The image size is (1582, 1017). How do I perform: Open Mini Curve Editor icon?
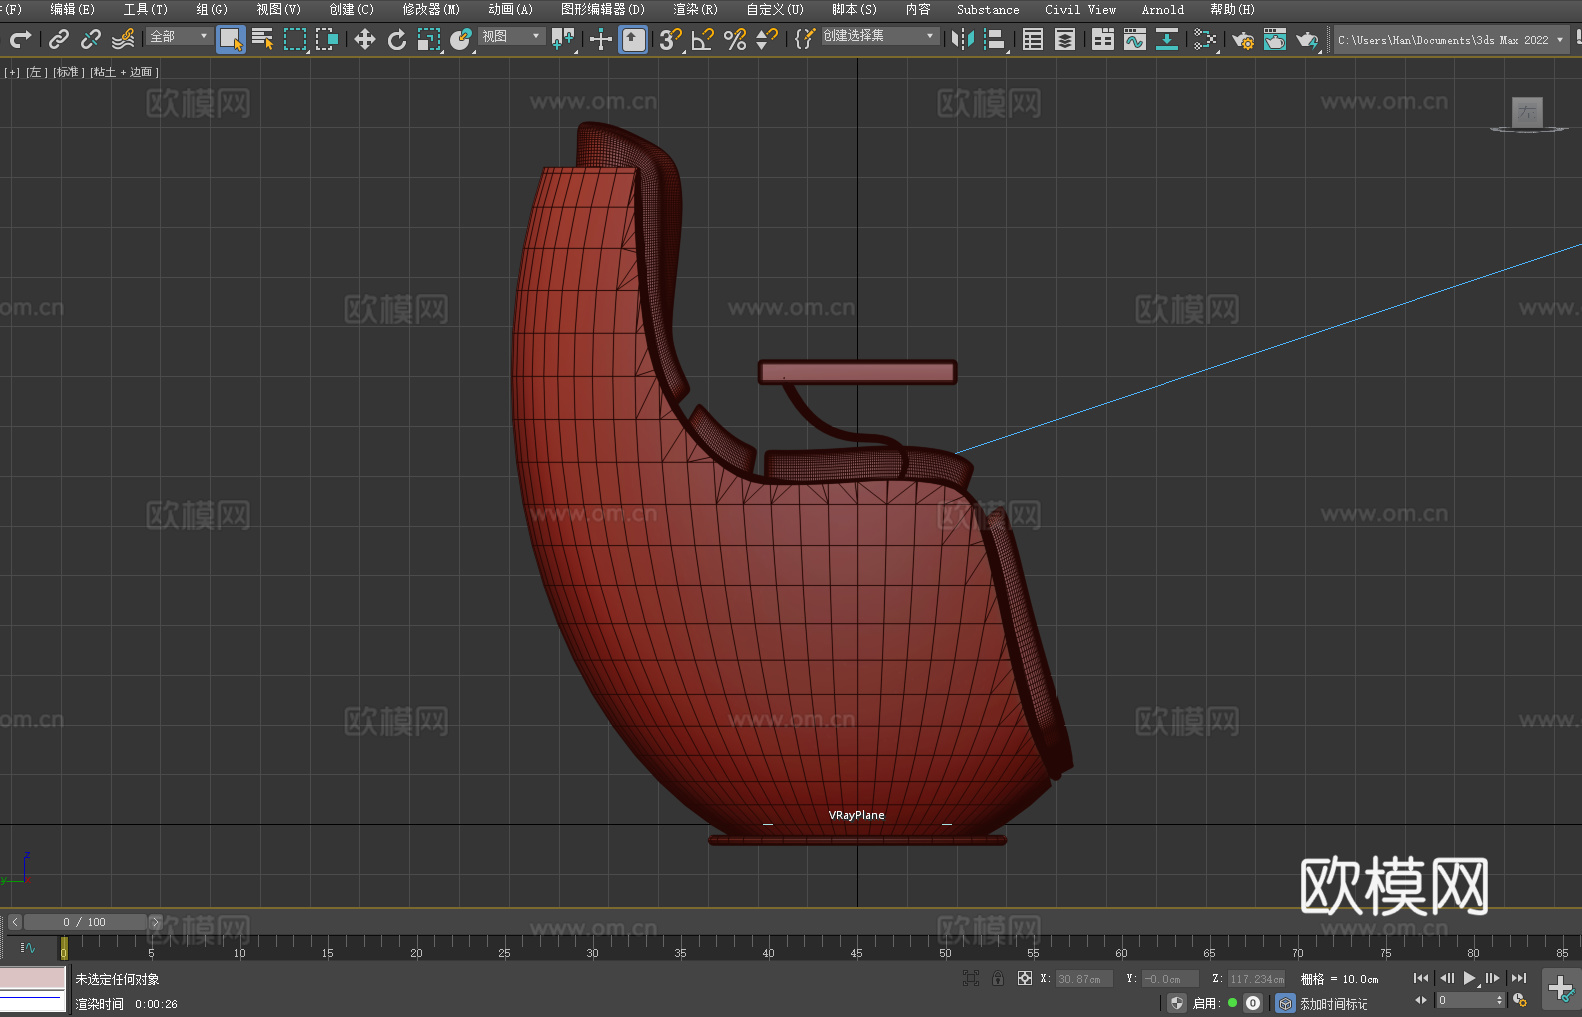(x=28, y=948)
